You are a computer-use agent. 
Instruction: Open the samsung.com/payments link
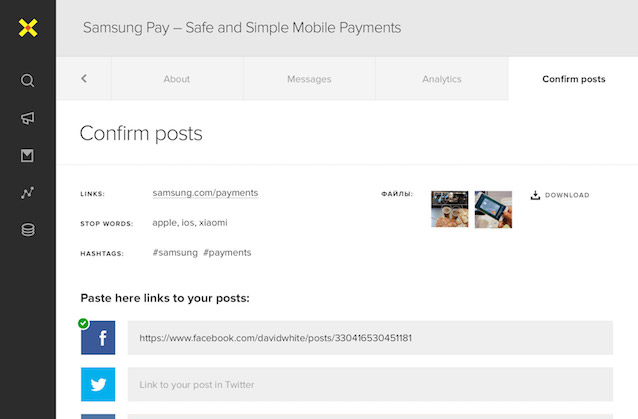tap(205, 193)
